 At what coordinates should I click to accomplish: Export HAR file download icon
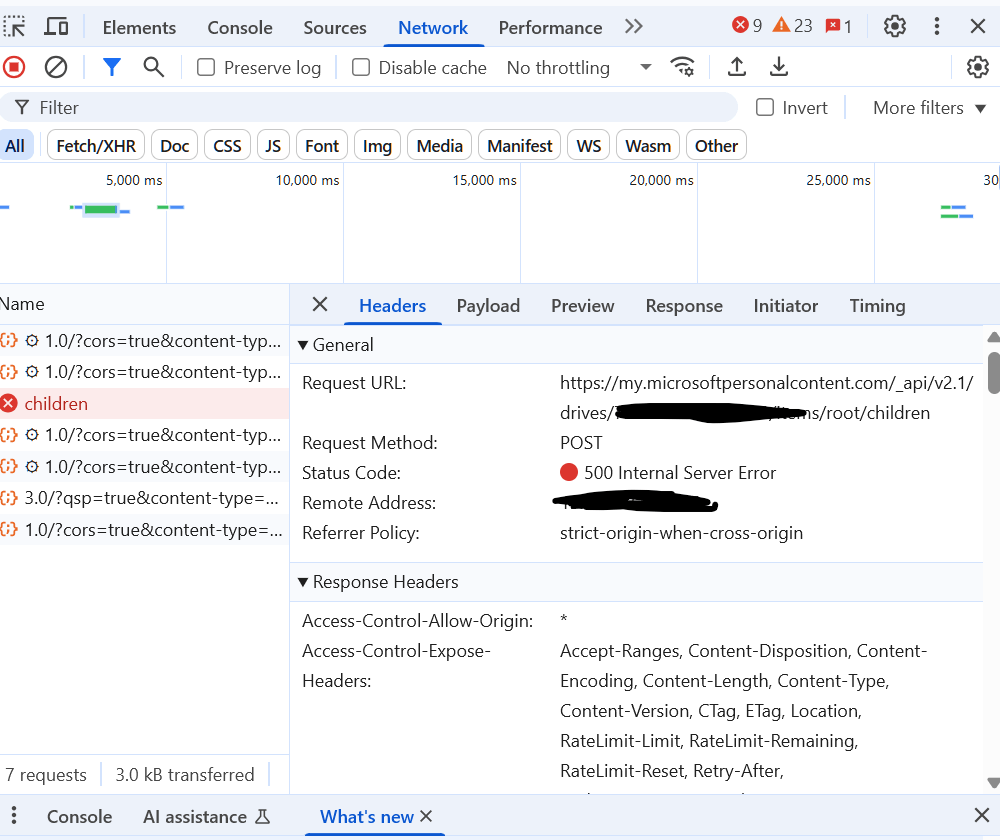[x=779, y=67]
